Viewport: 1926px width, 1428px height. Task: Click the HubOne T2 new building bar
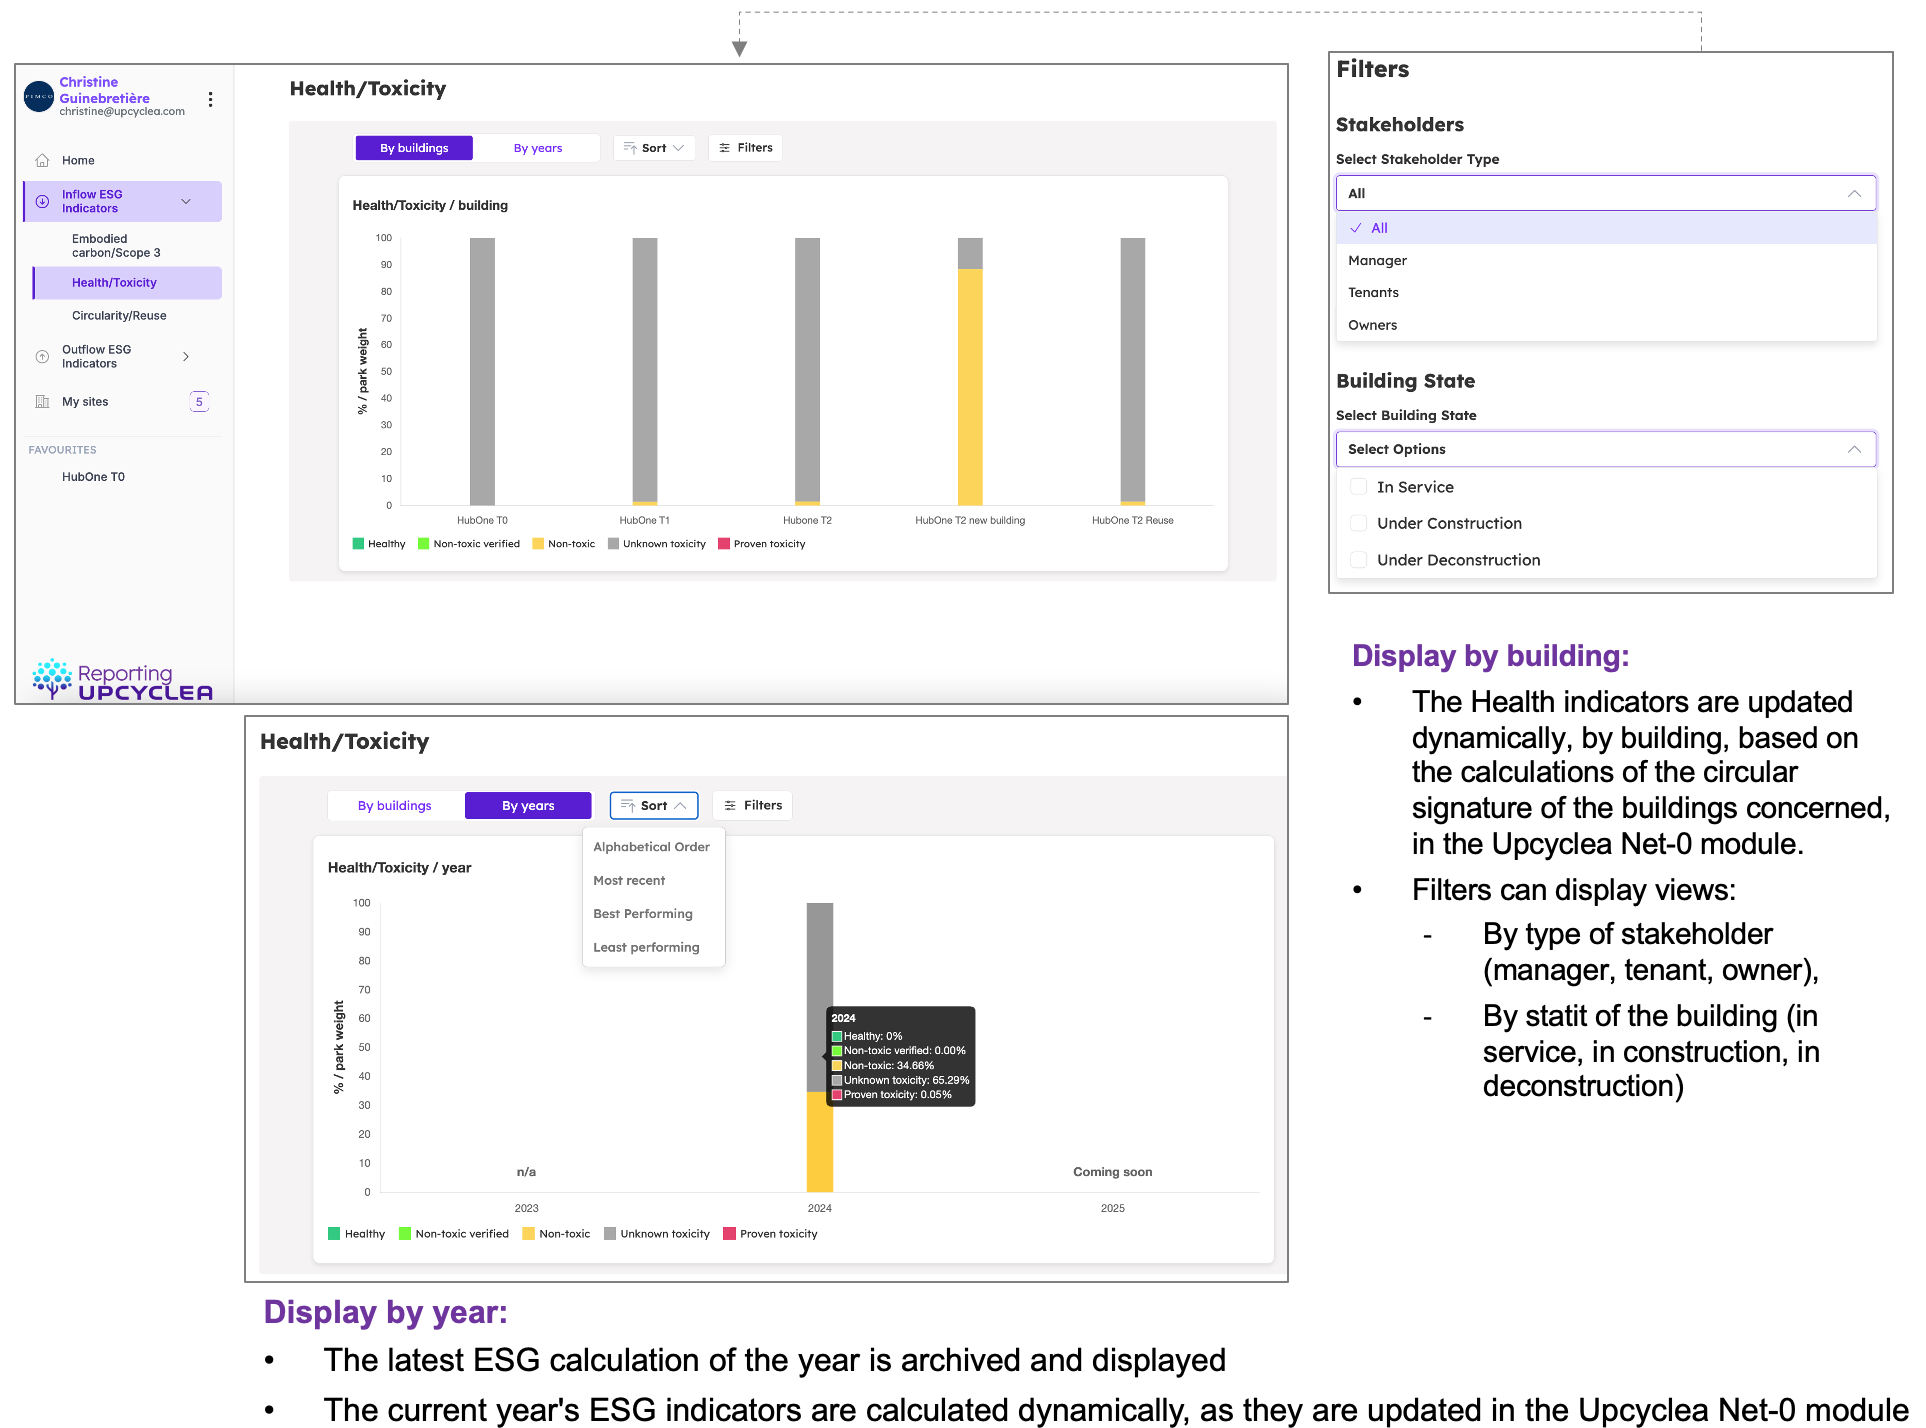click(970, 372)
